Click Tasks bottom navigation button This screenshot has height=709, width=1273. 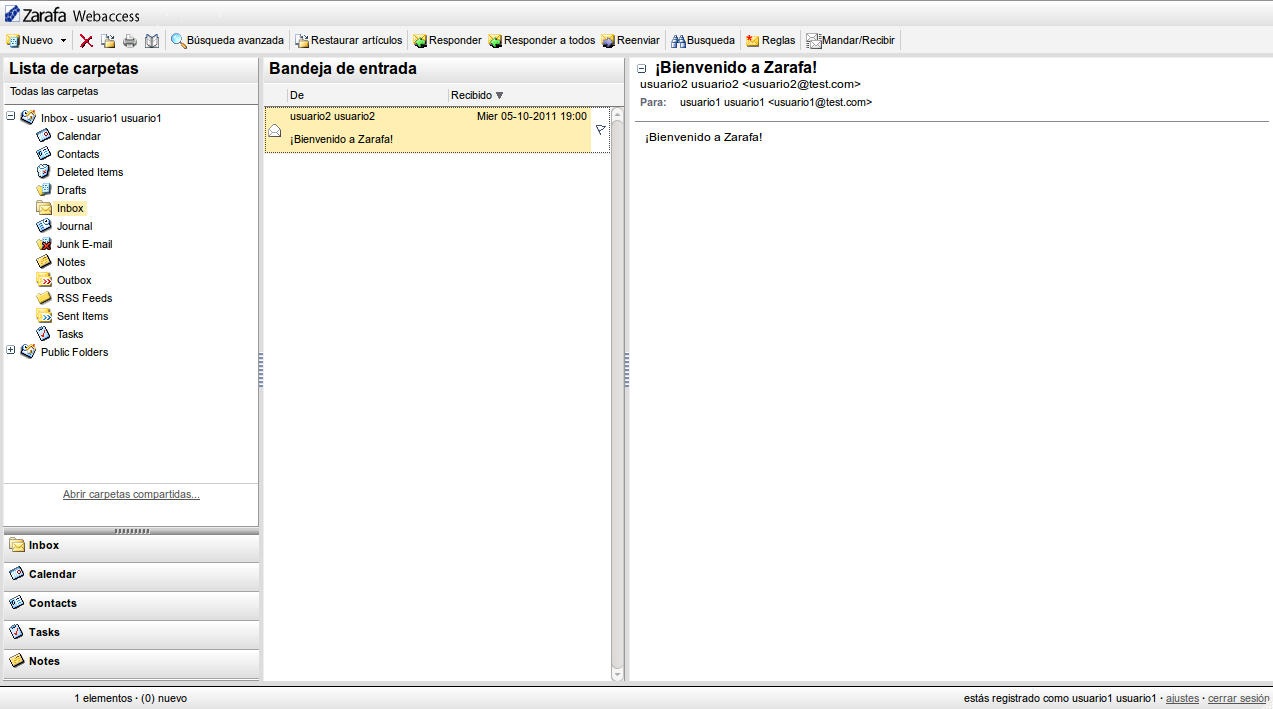click(131, 633)
